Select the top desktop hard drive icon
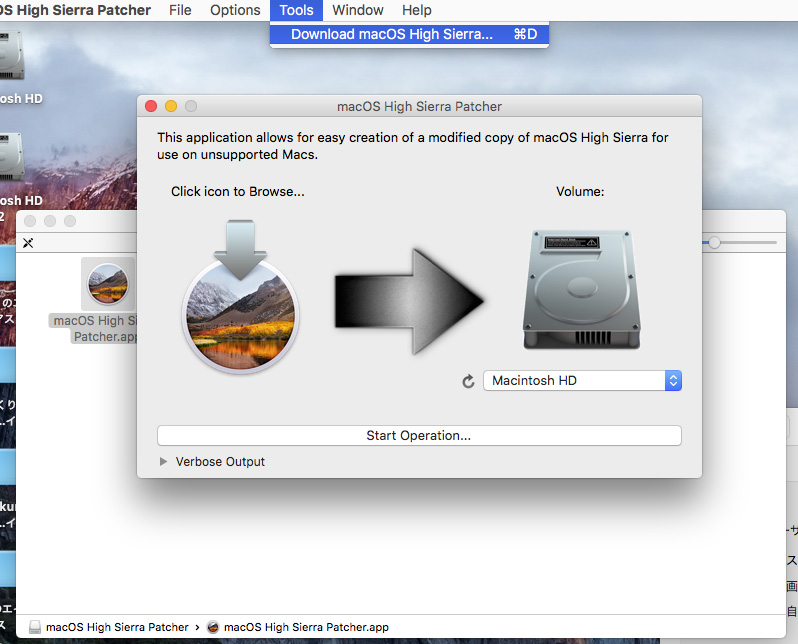The width and height of the screenshot is (798, 644). click(11, 56)
